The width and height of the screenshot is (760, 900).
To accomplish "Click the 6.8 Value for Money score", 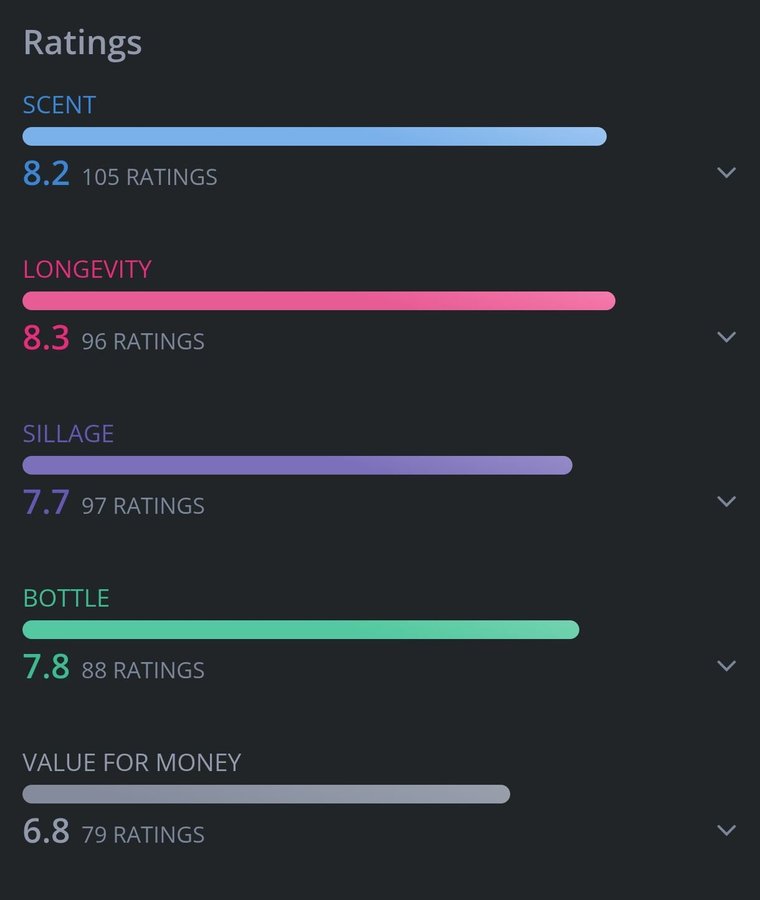I will (46, 831).
